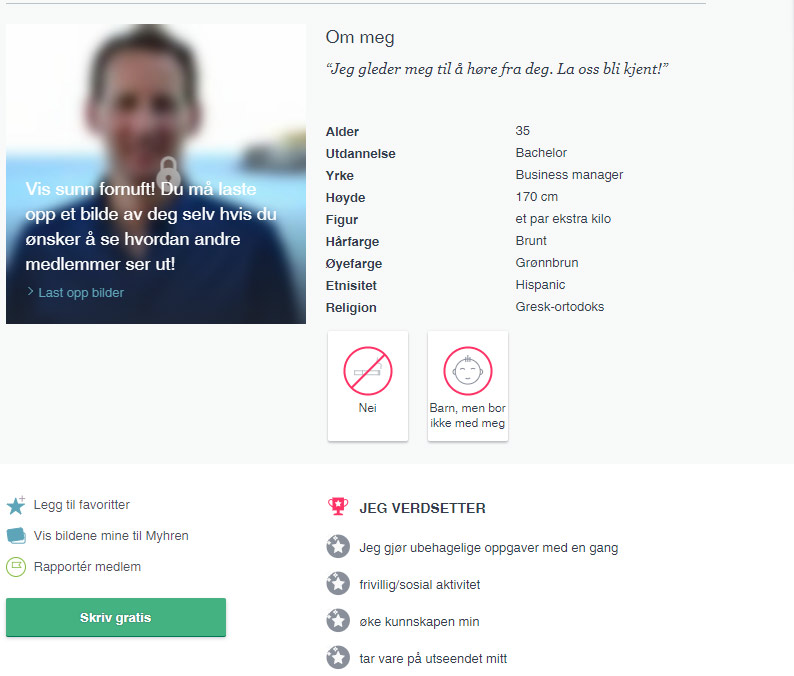Click star badge beside ubehagelige oppgaver item
The height and width of the screenshot is (676, 794).
[x=338, y=547]
